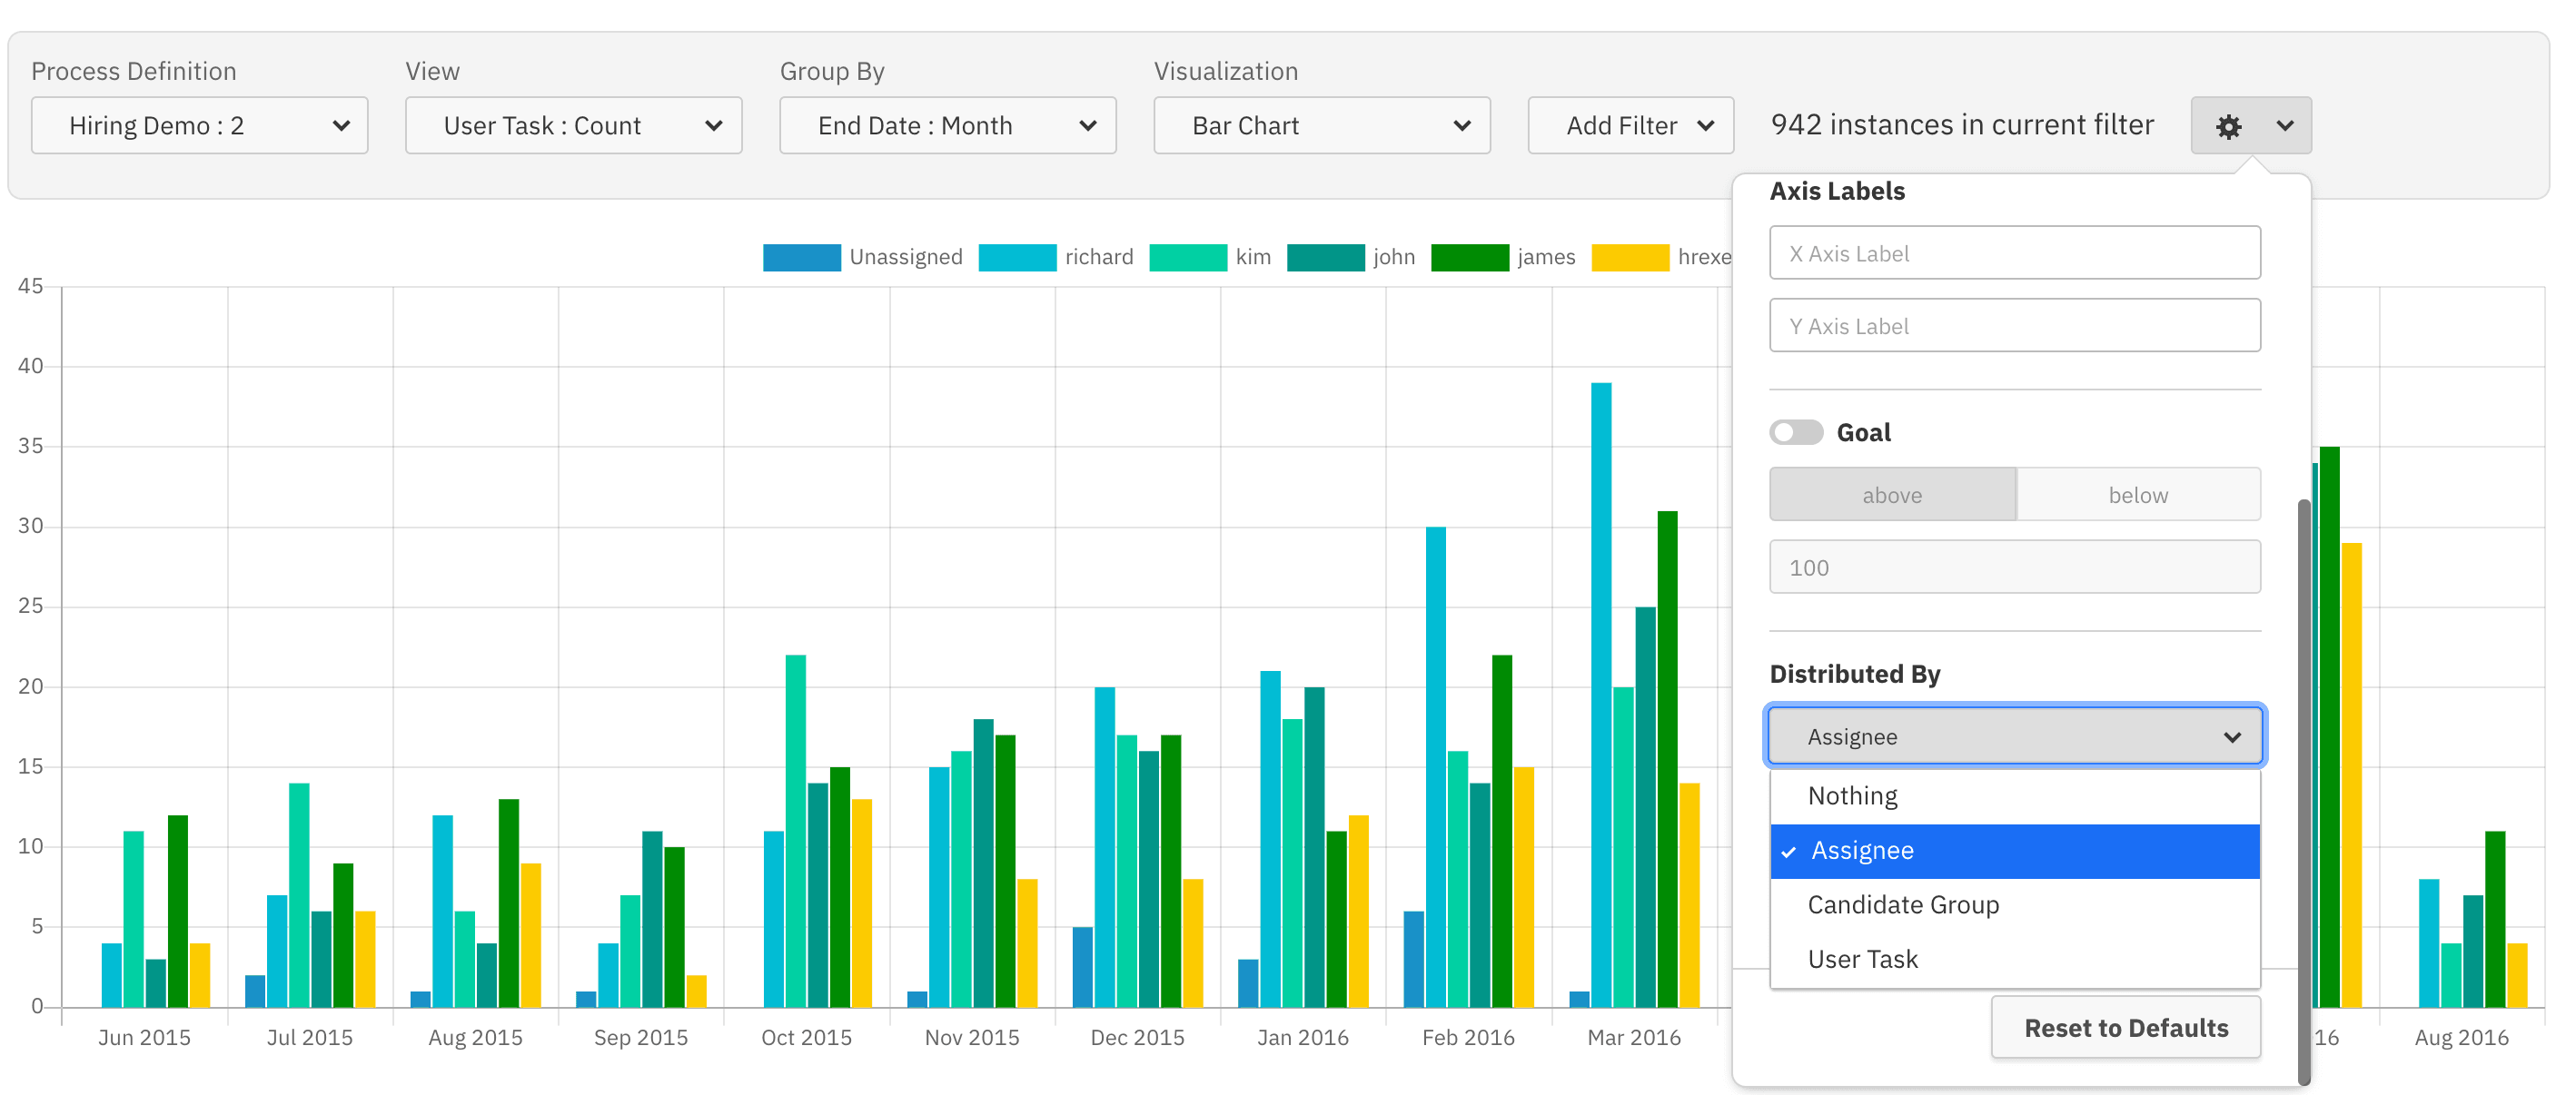Choose 'Assignee' in Distributed By list

coord(2014,851)
